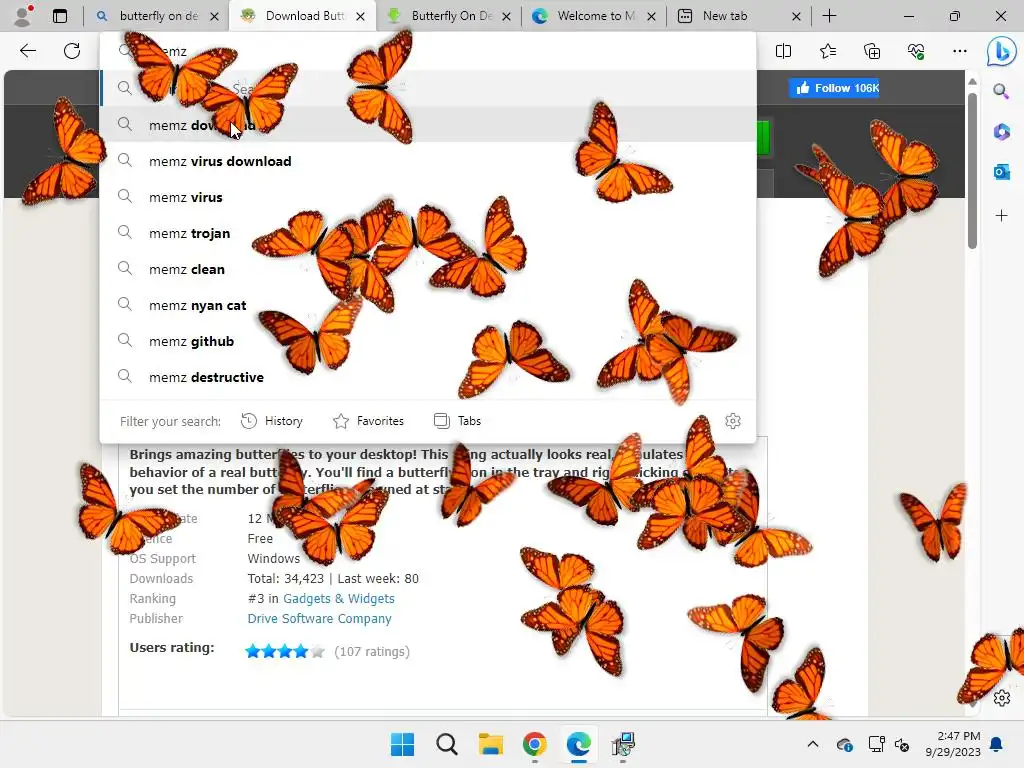Switch to Microsoft Edge taskbar icon

coord(579,744)
